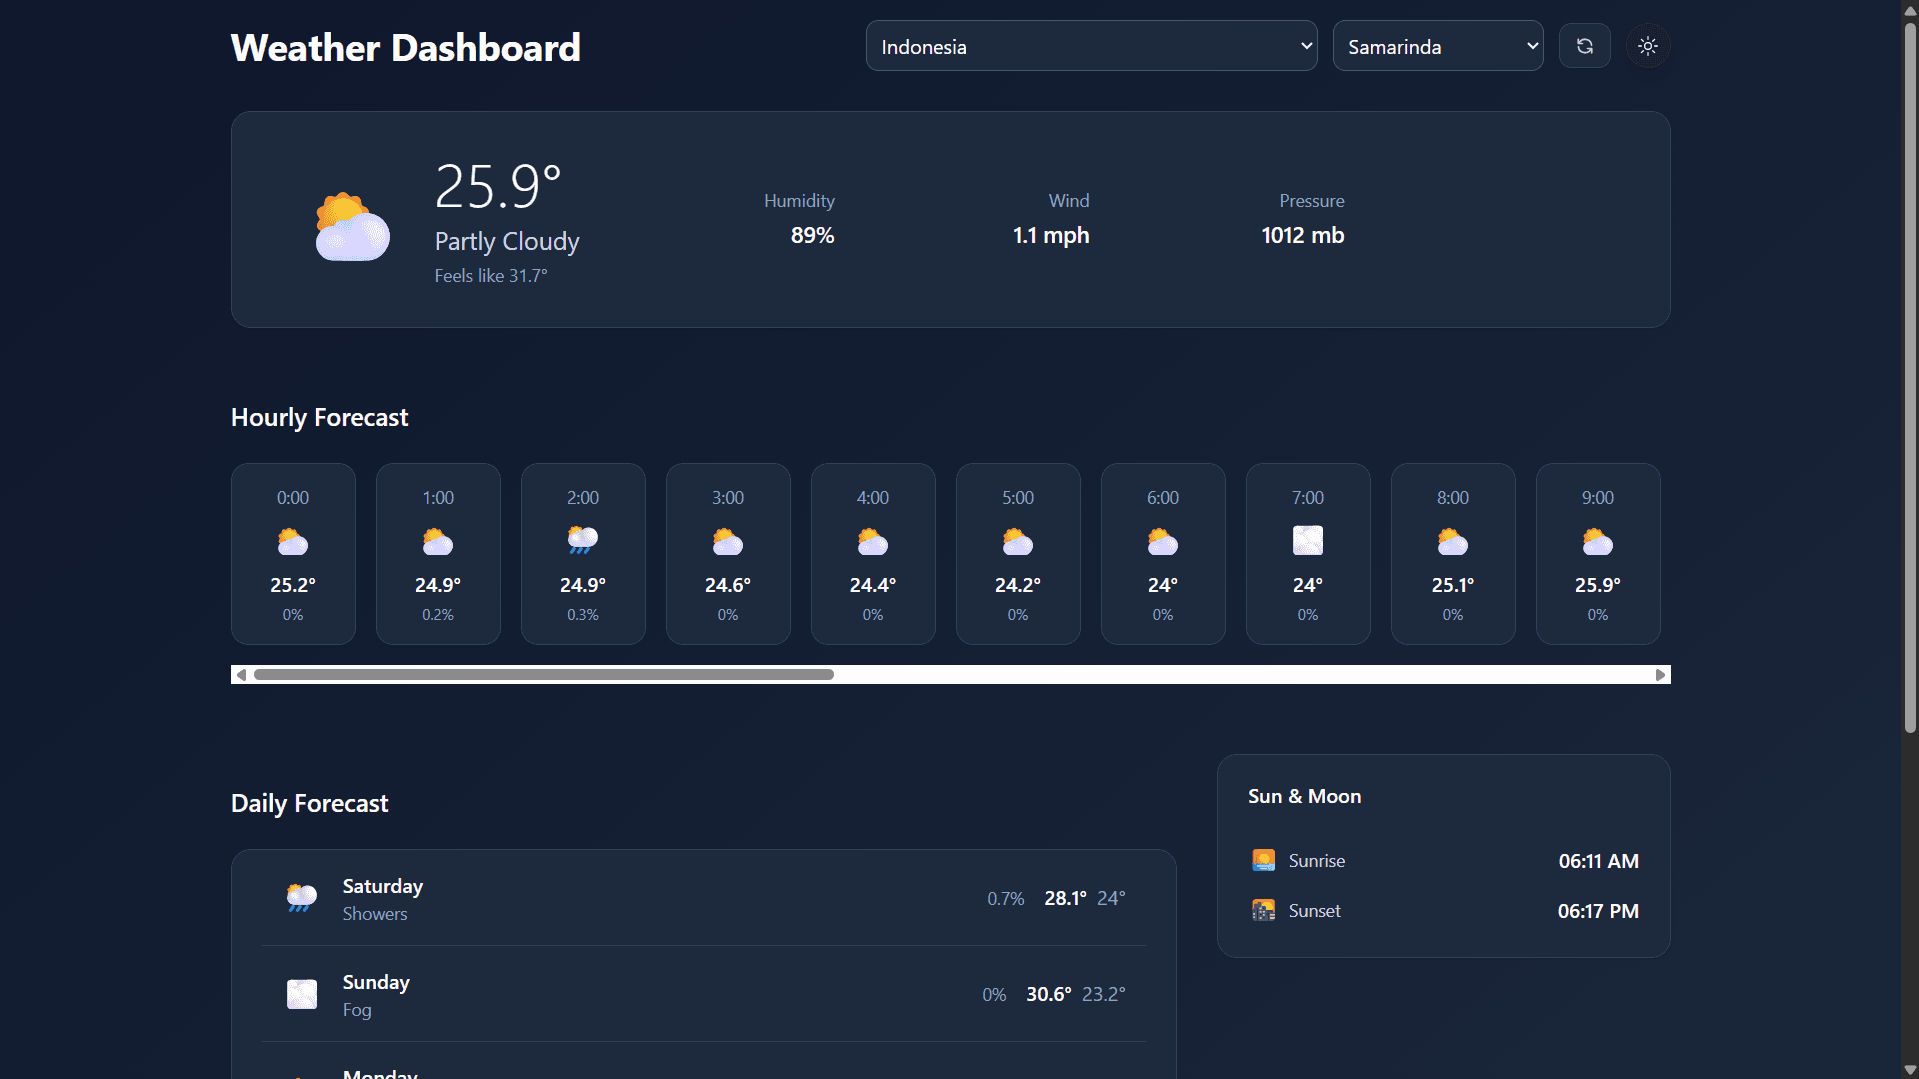Click the Saturday showers icon

302,898
